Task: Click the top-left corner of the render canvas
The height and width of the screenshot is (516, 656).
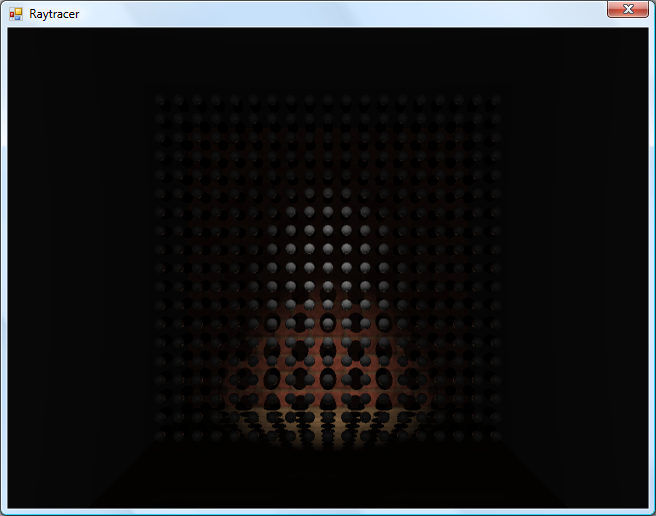Action: coord(10,30)
